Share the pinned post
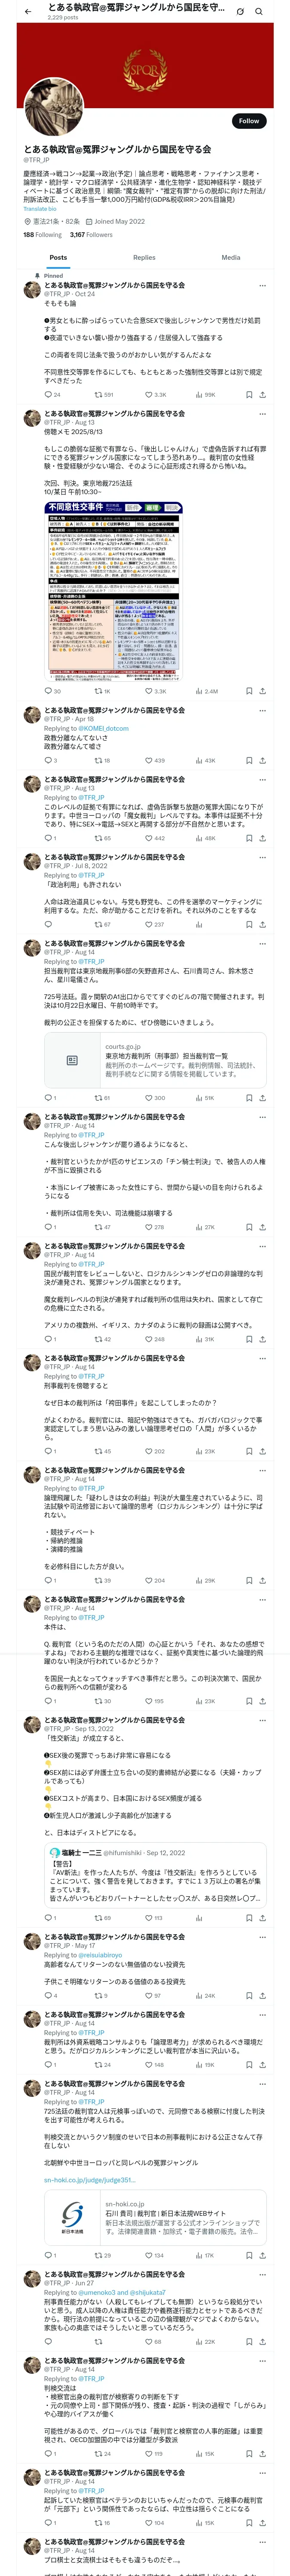Image resolution: width=290 pixels, height=2576 pixels. click(x=263, y=395)
